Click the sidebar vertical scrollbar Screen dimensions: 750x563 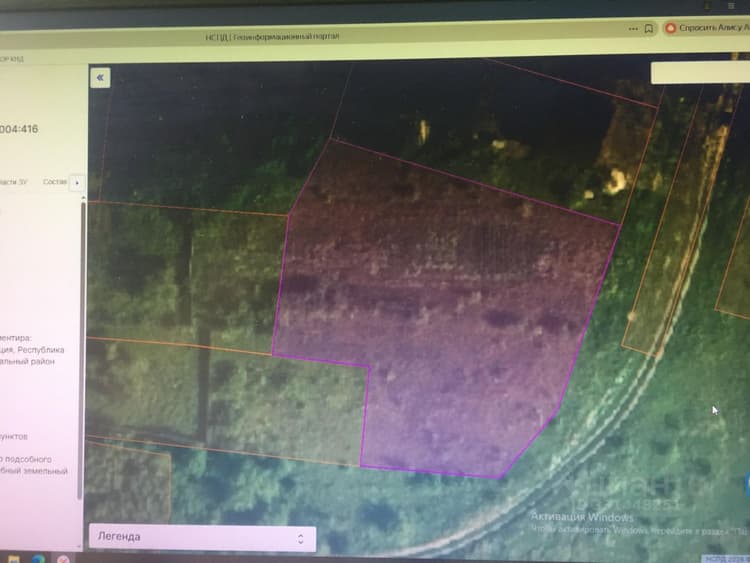tap(81, 352)
